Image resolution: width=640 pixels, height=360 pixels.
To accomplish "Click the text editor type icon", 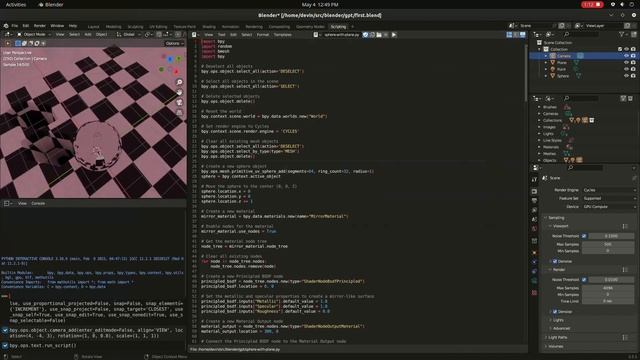I will point(195,35).
